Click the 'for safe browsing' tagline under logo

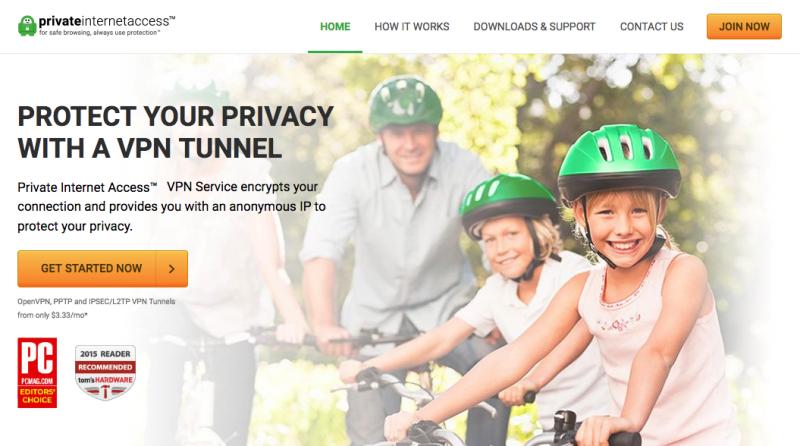[99, 33]
